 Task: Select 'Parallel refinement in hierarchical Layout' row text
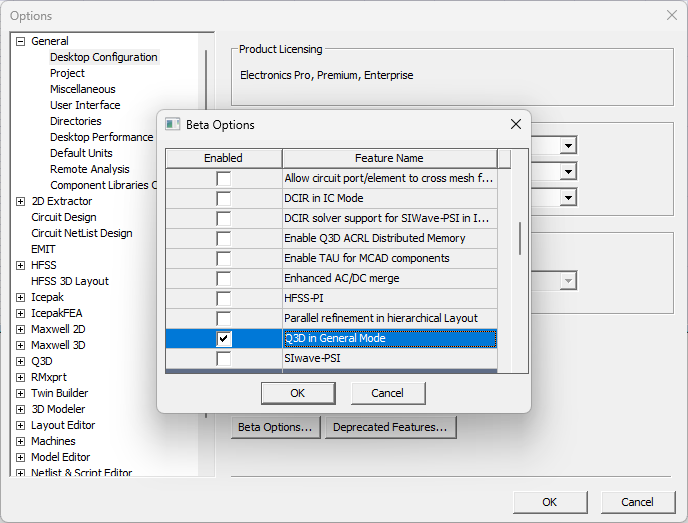[381, 319]
